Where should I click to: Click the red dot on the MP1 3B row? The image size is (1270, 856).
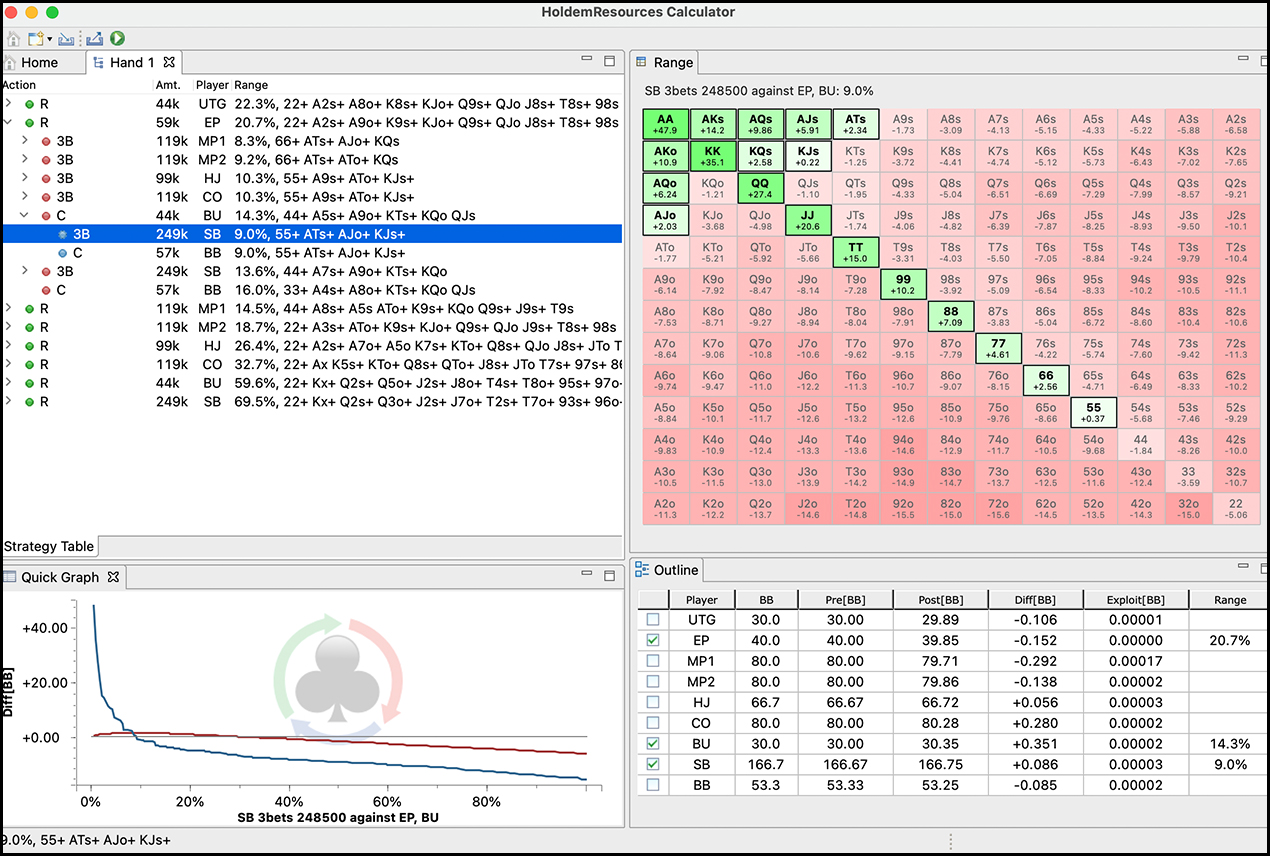pyautogui.click(x=46, y=141)
